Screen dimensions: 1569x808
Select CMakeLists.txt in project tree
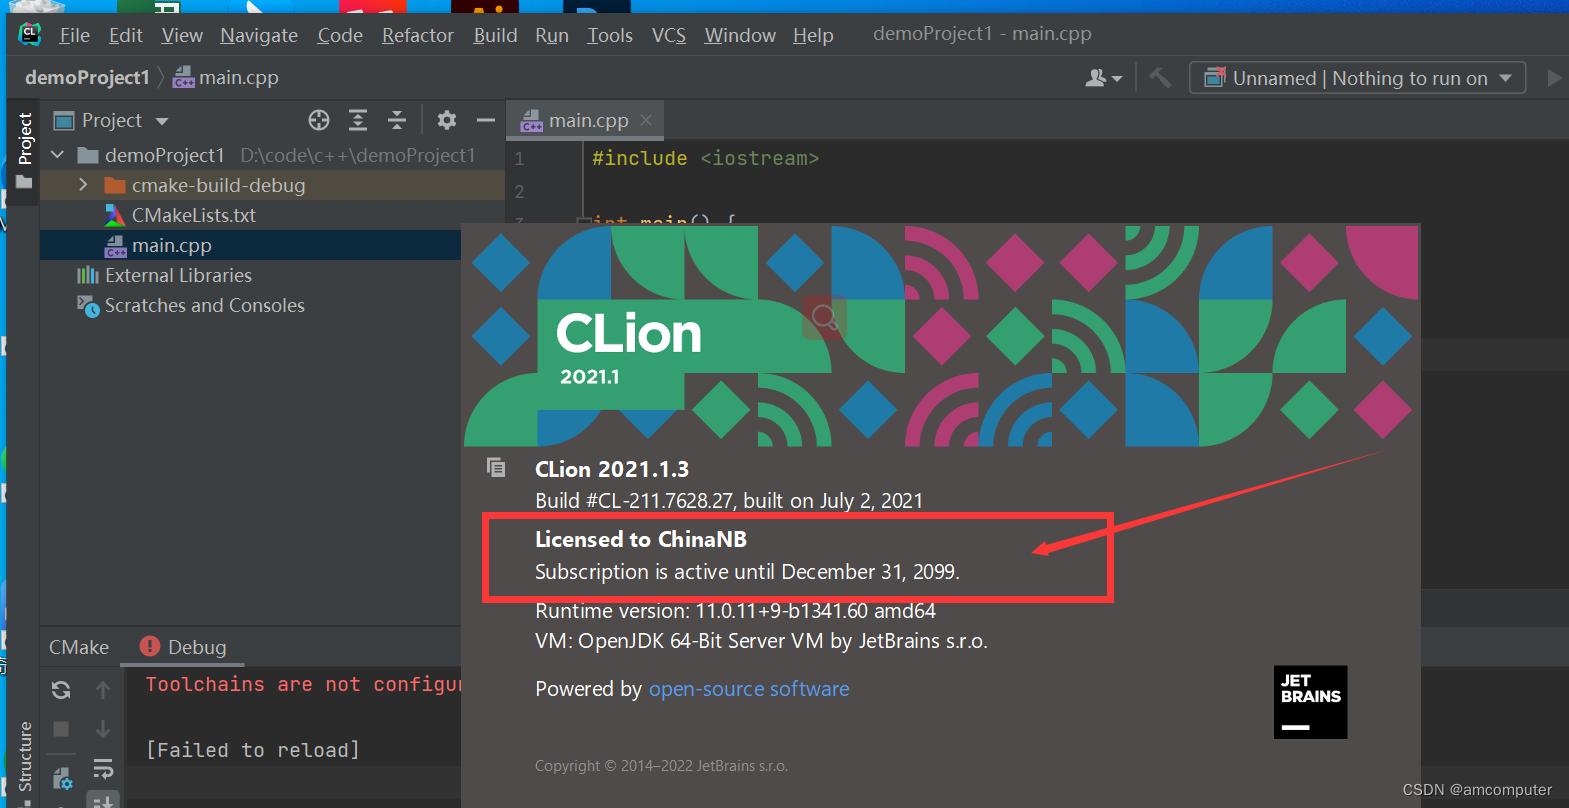(x=194, y=215)
